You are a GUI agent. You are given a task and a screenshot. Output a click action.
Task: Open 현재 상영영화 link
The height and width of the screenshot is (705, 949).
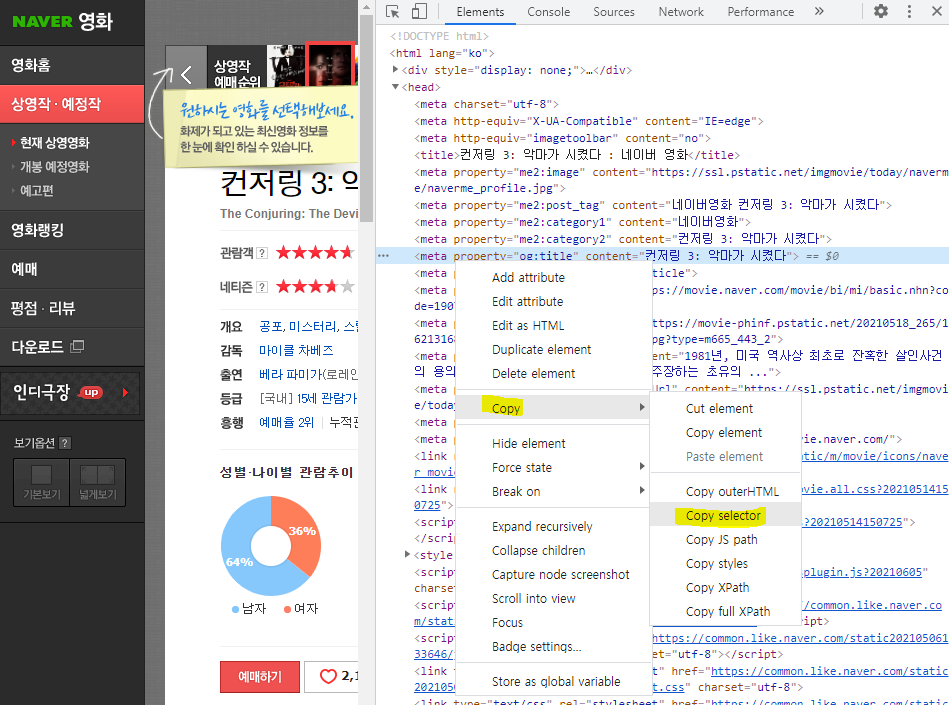point(54,143)
